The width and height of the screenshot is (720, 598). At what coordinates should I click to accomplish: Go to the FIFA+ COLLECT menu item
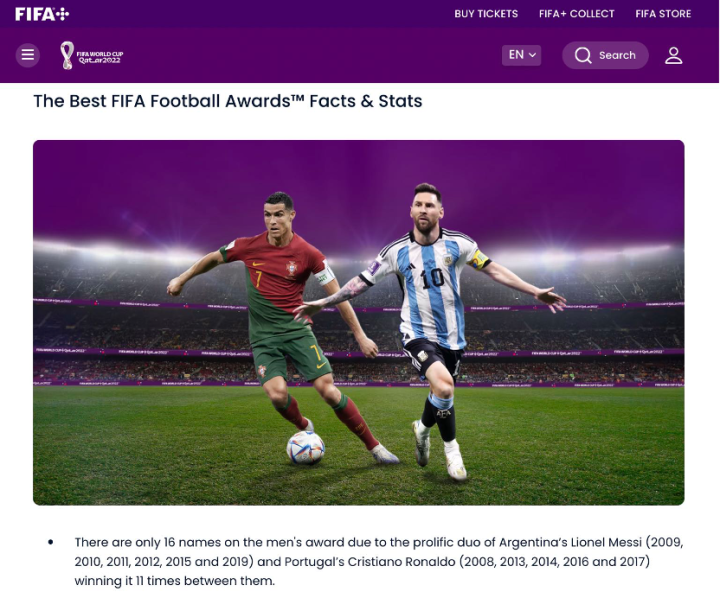(576, 14)
